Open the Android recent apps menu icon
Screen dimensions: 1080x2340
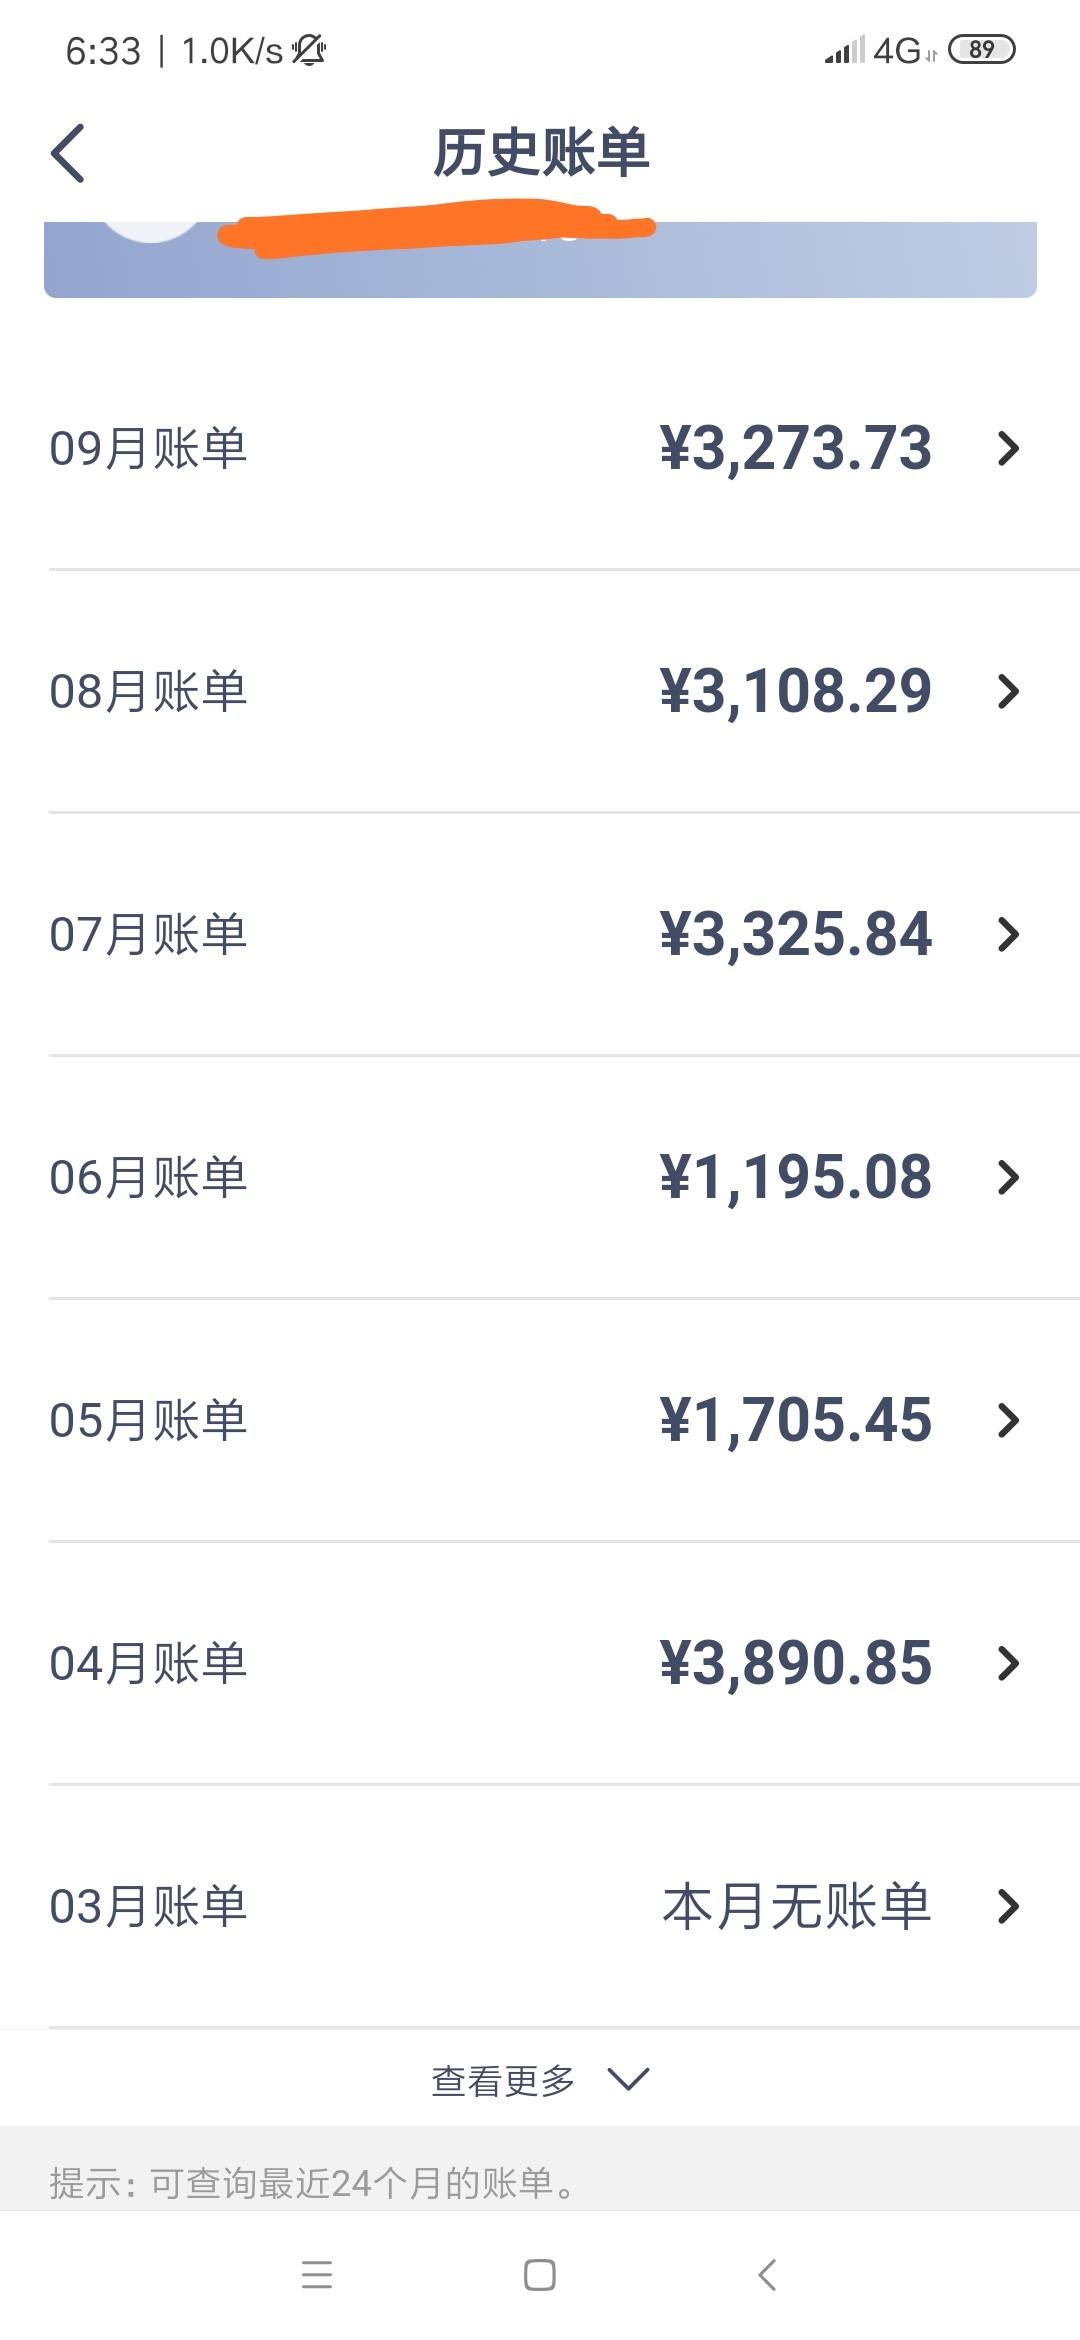pyautogui.click(x=317, y=2275)
